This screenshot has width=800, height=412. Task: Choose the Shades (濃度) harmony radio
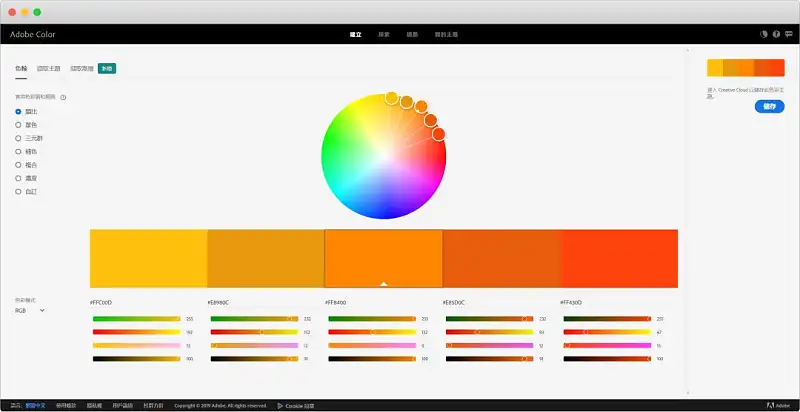tap(18, 178)
